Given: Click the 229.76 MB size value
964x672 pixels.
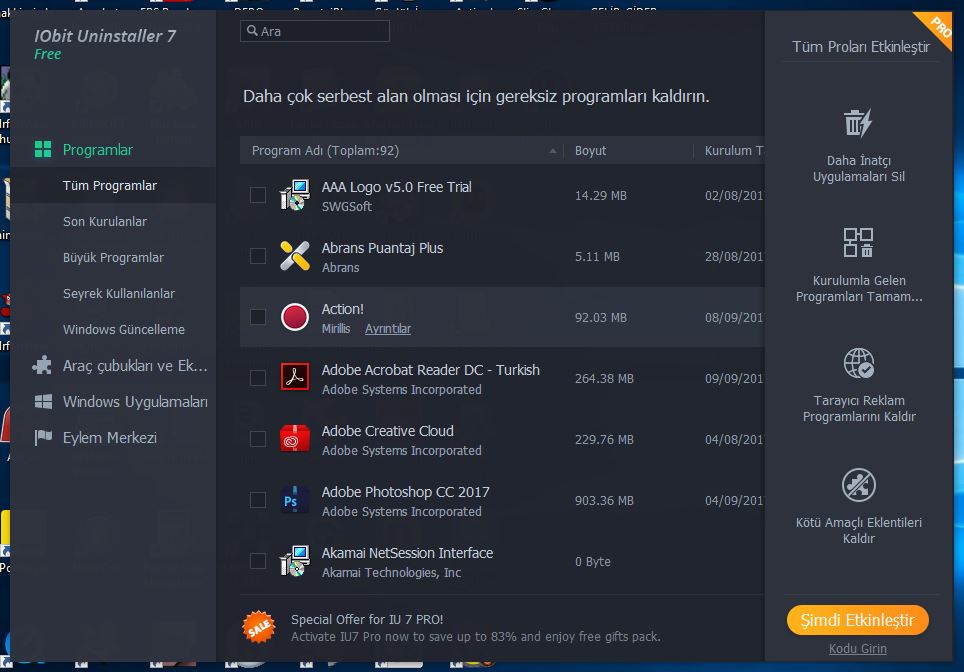Looking at the screenshot, I should 604,440.
